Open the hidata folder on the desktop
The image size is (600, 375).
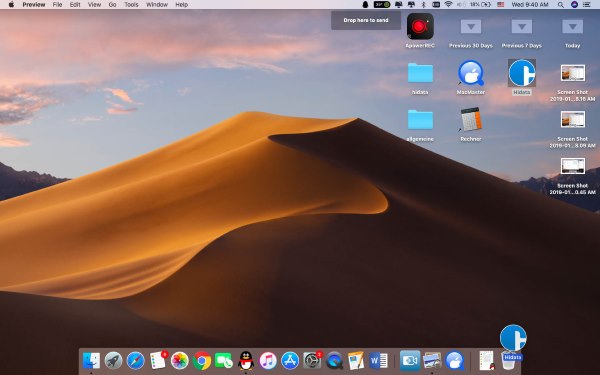(x=420, y=73)
